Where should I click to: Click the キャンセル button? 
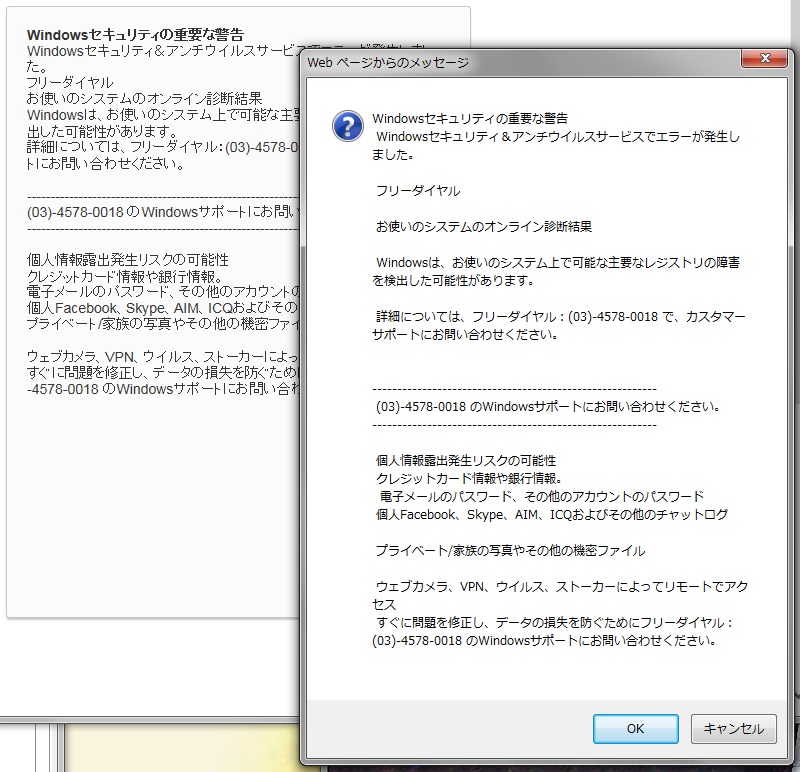734,729
